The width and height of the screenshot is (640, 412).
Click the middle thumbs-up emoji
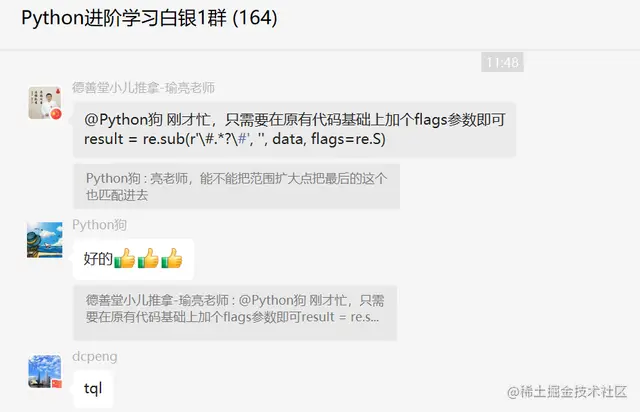[148, 258]
